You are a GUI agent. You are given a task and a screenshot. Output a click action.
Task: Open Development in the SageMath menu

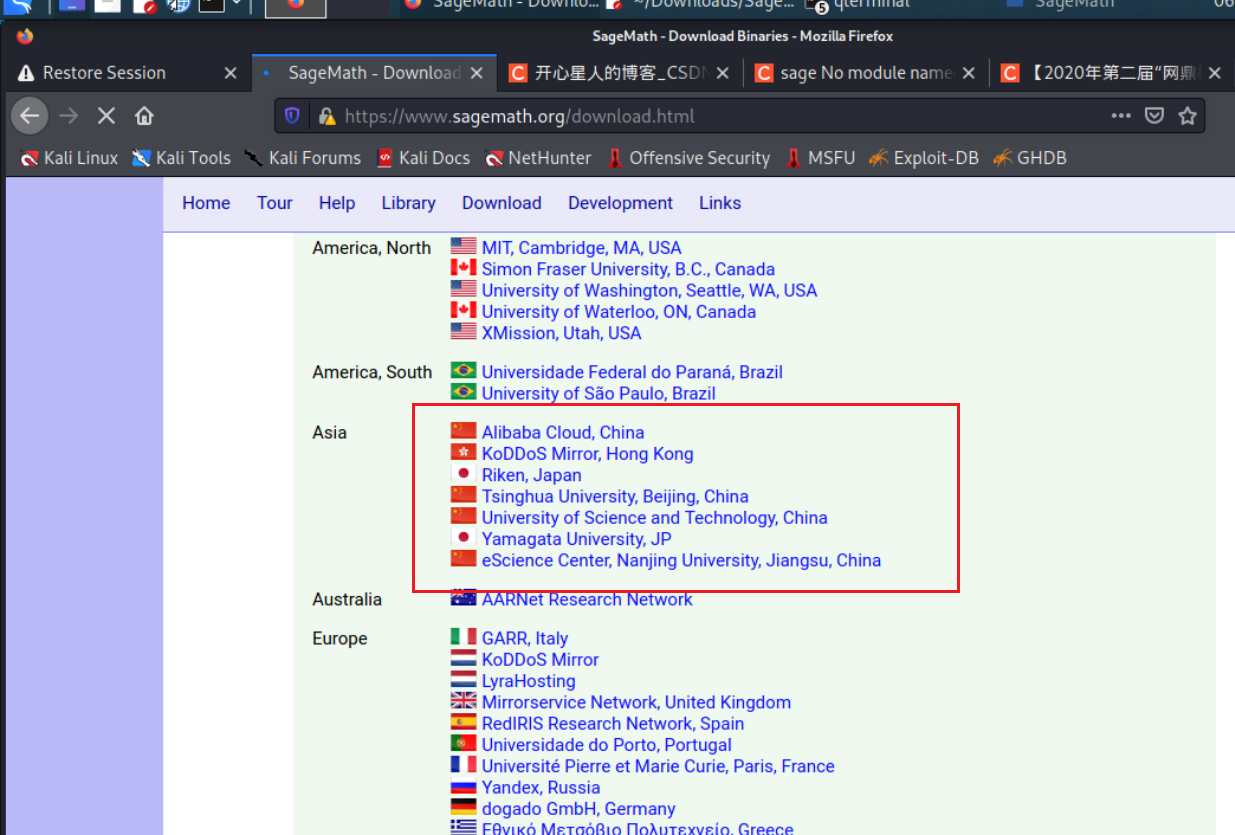pos(621,203)
